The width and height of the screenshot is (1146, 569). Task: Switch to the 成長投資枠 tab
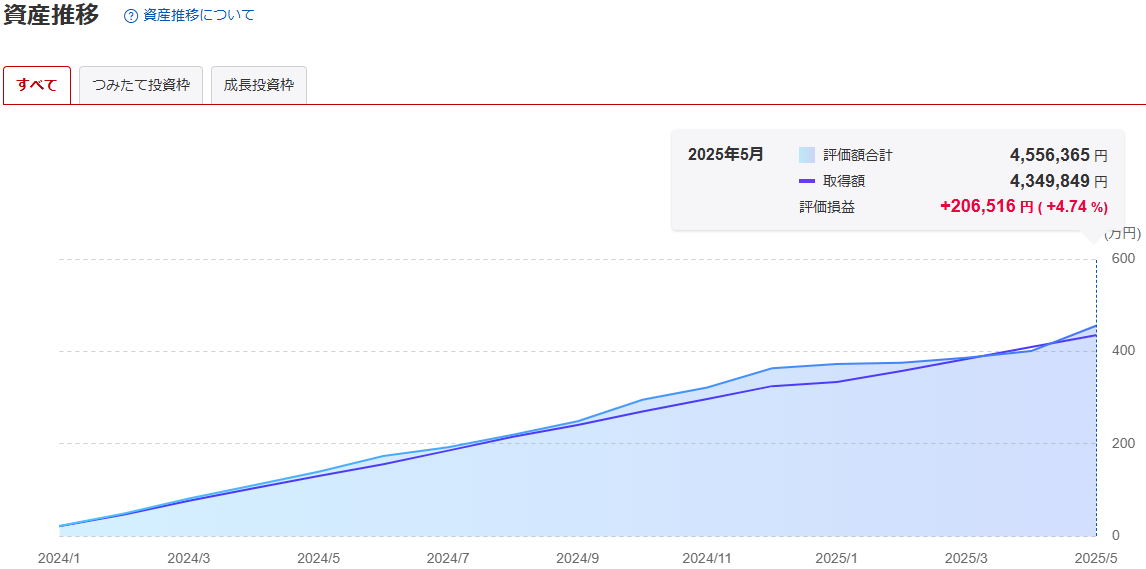(259, 85)
